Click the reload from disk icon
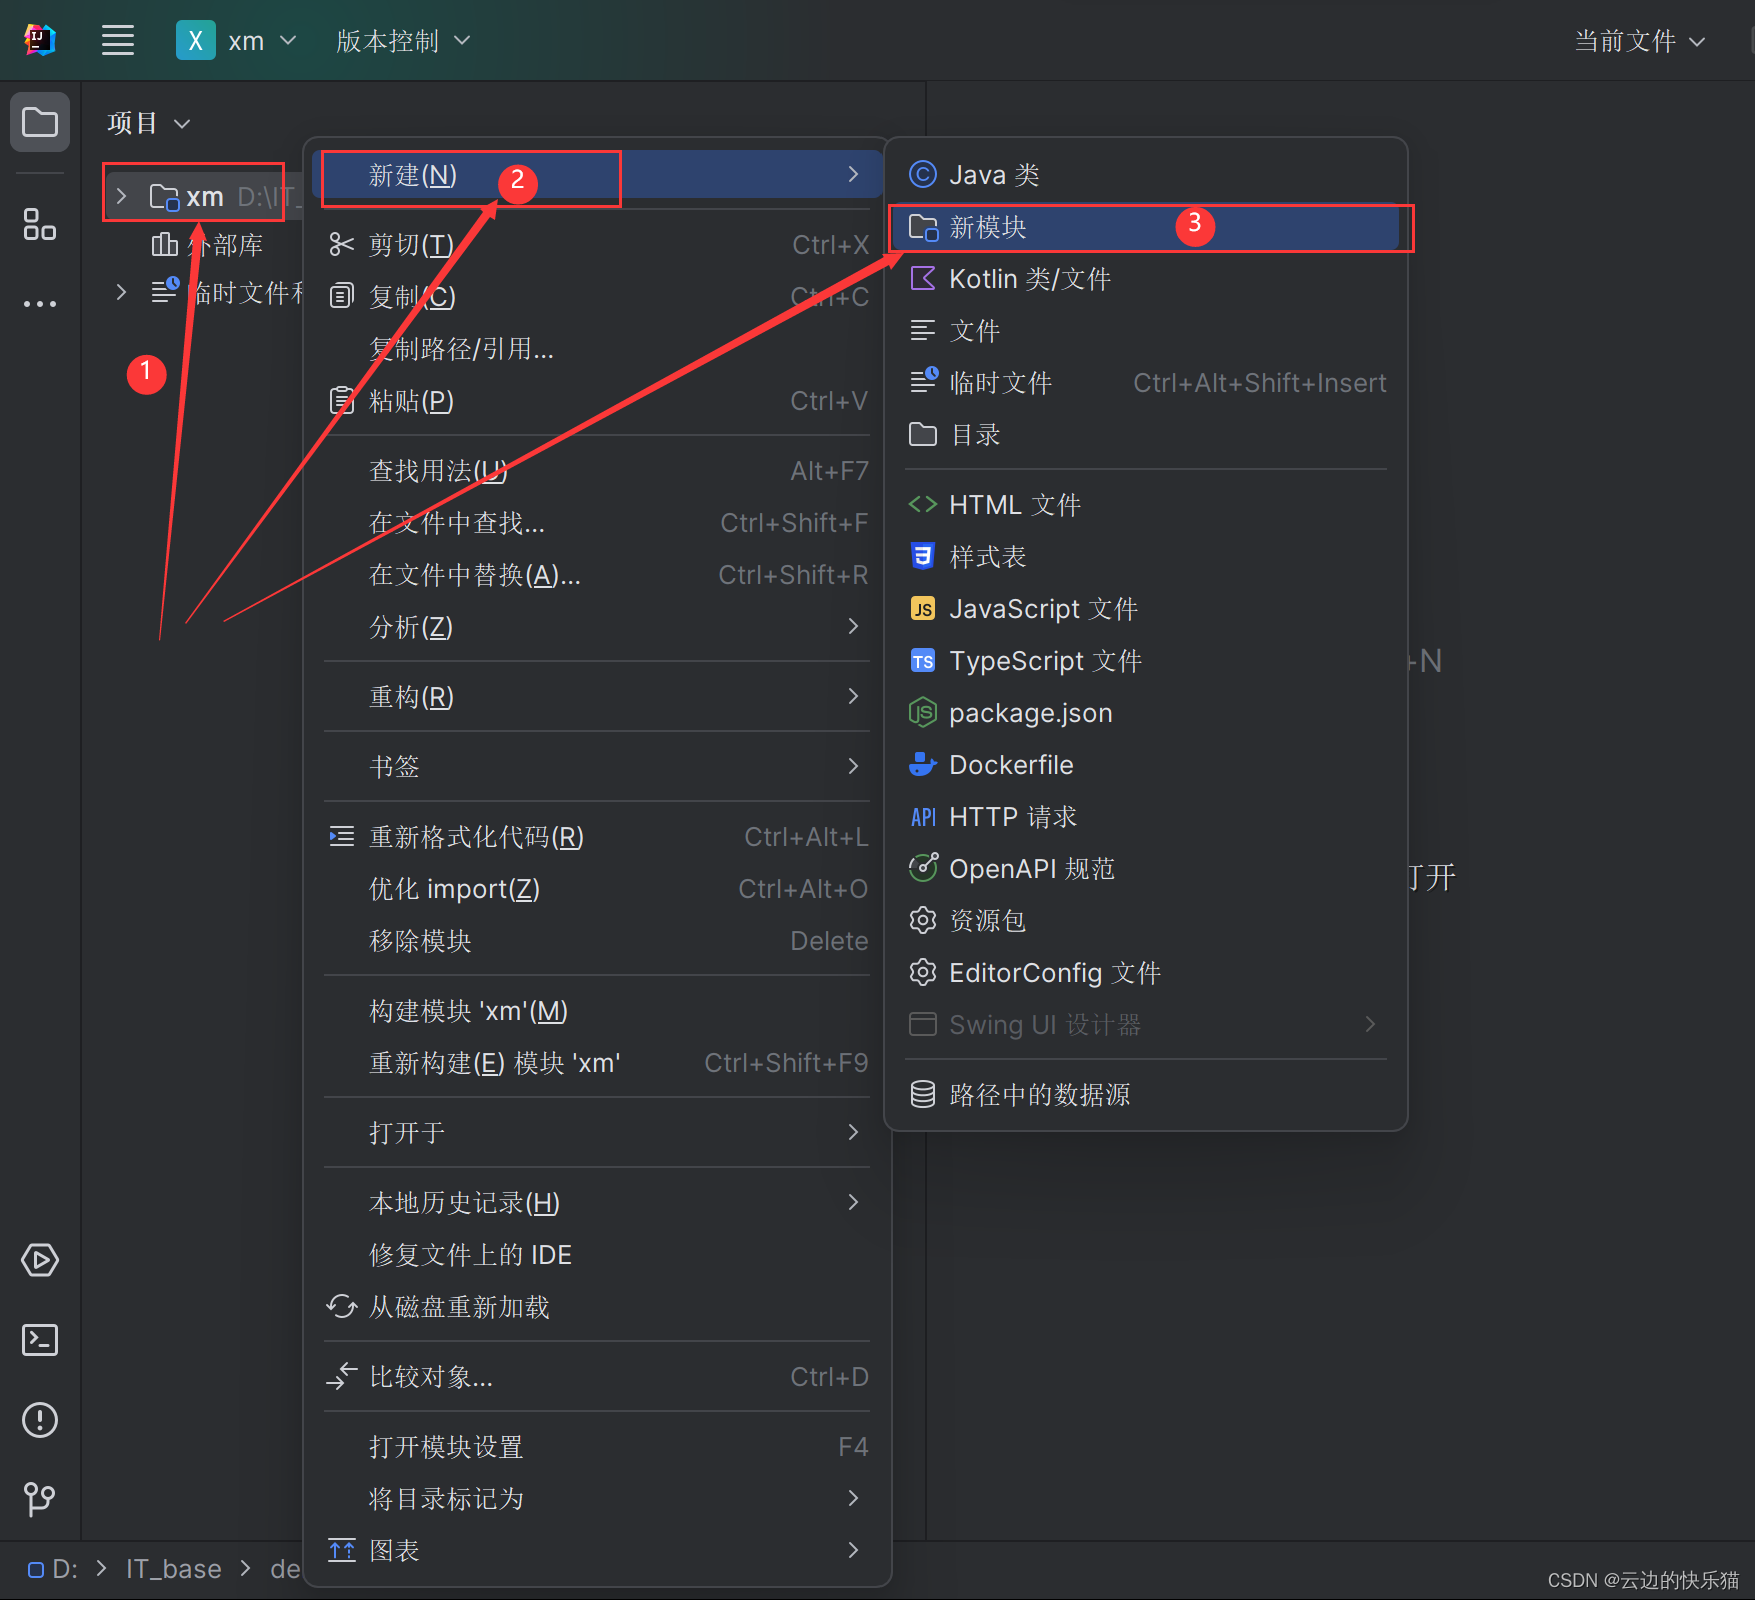The width and height of the screenshot is (1756, 1600). coord(342,1306)
